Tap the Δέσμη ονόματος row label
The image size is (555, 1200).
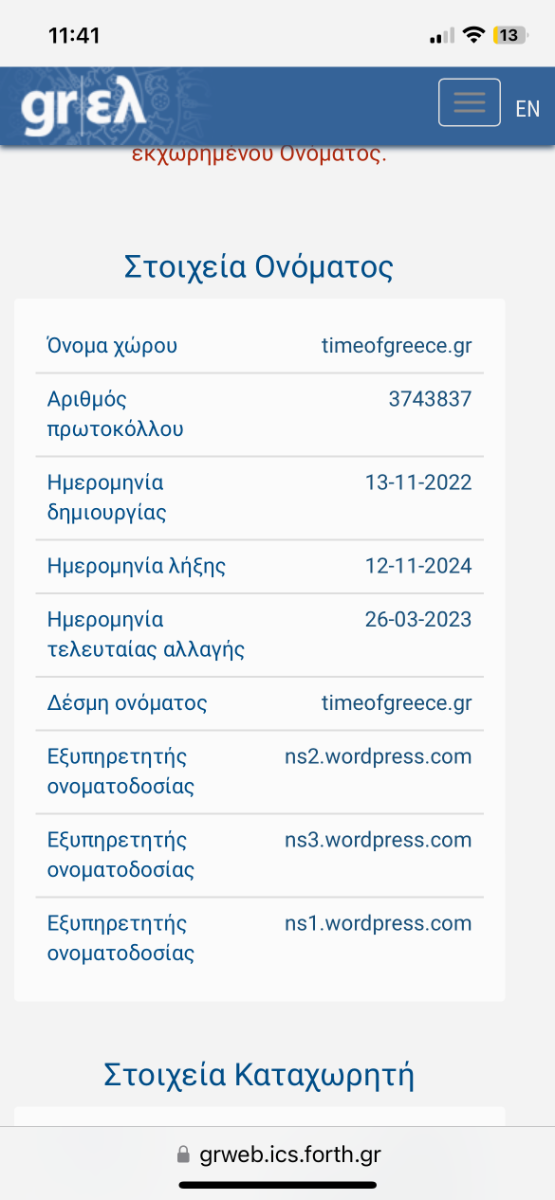tap(127, 703)
